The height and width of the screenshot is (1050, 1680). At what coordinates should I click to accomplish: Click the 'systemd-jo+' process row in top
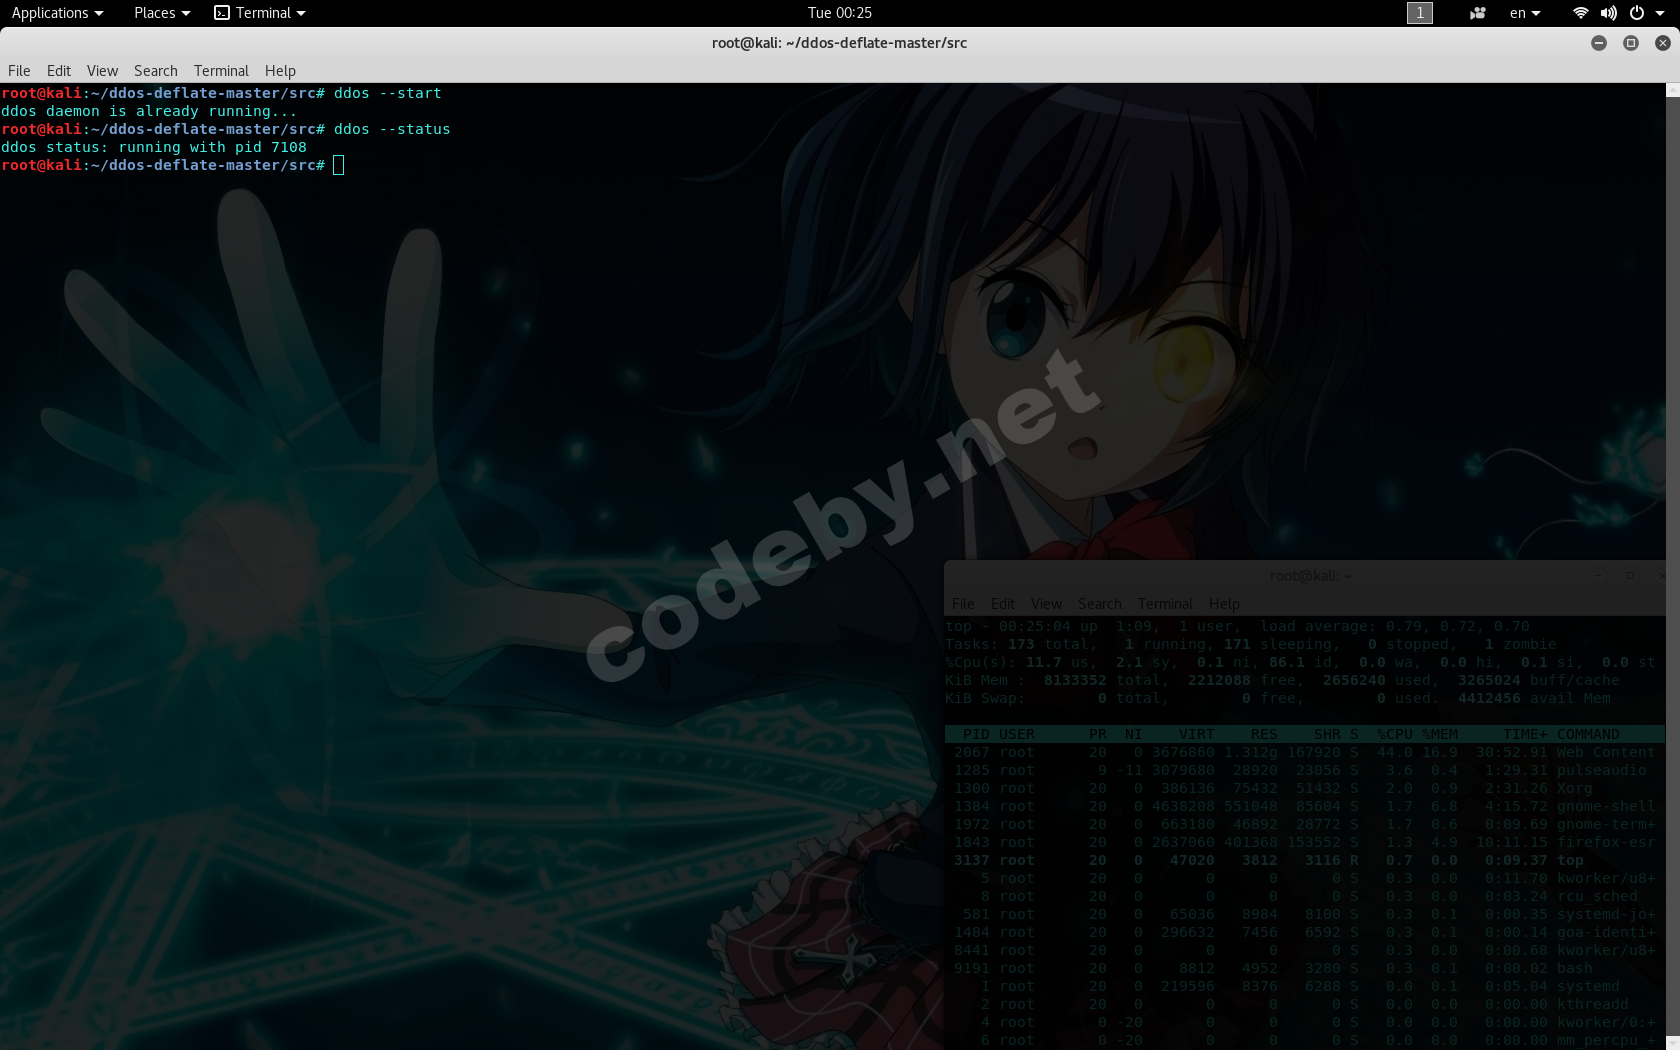[x=1304, y=915]
